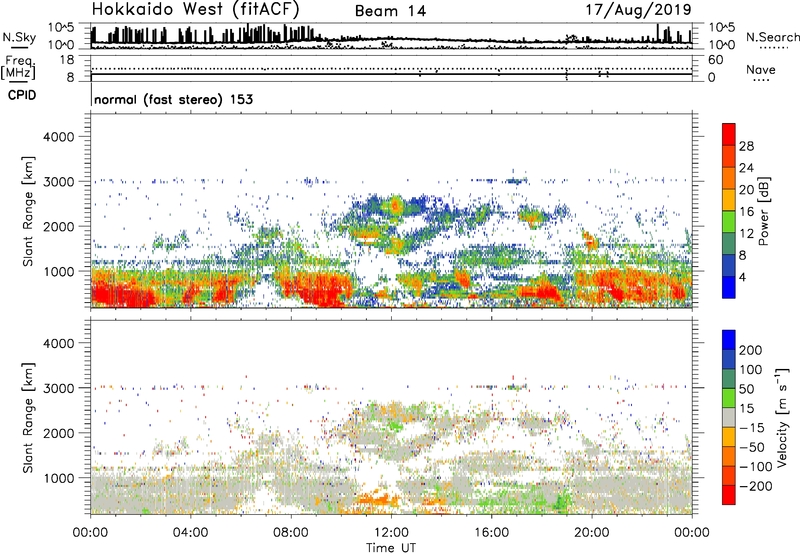The width and height of the screenshot is (800, 554).
Task: Click the '08:00' time tick label
Action: click(x=291, y=533)
